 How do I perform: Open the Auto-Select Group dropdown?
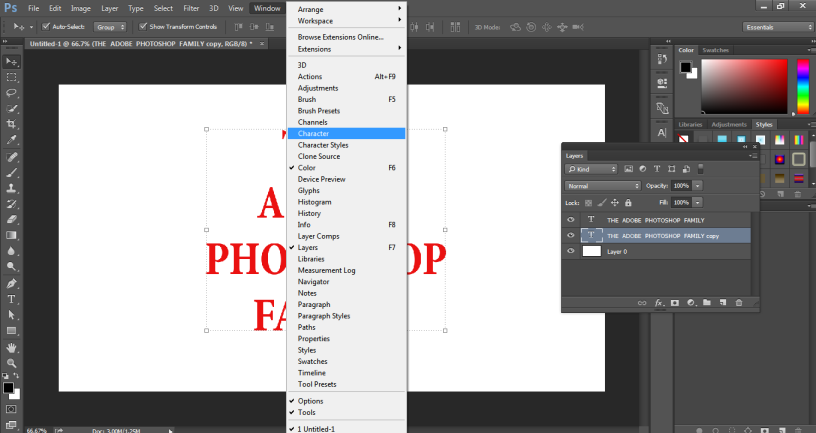click(110, 27)
